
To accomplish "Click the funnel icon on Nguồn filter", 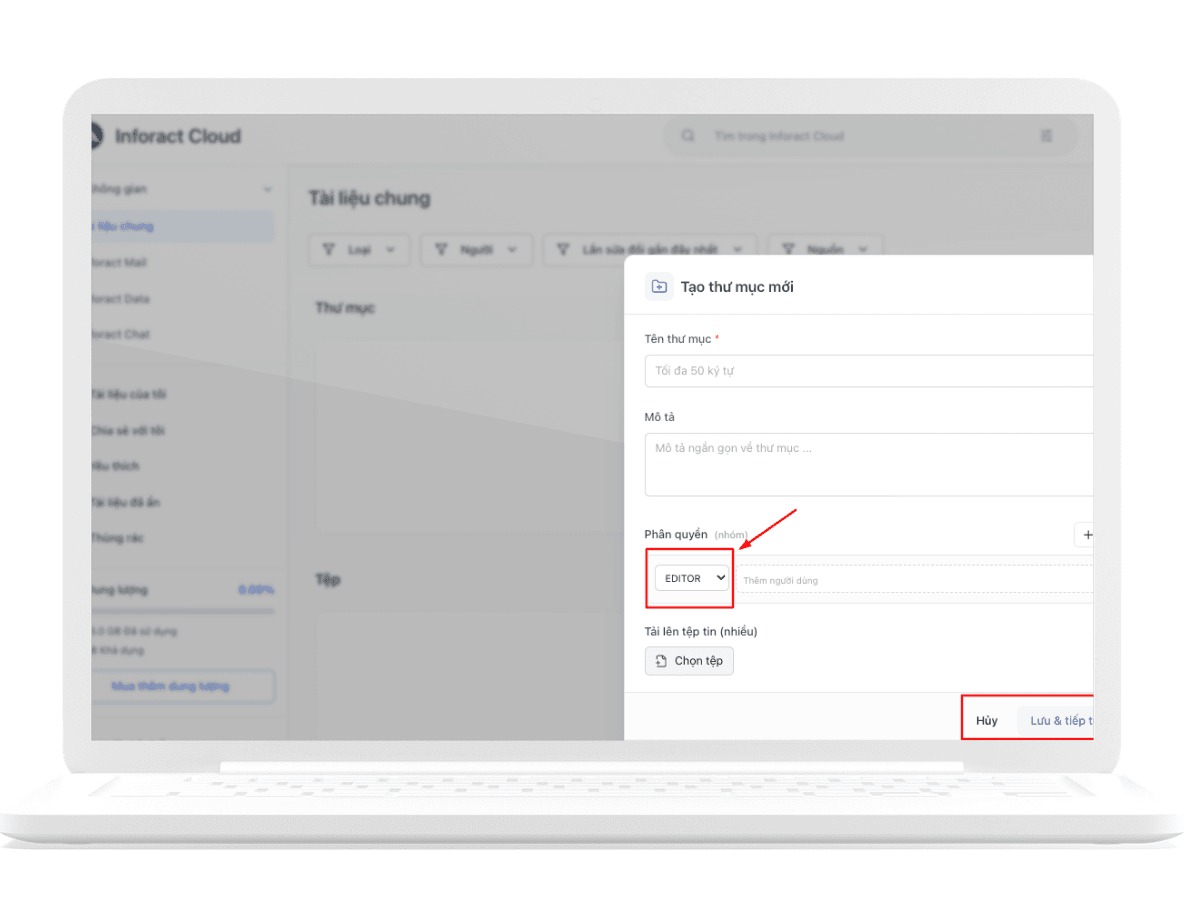I will click(x=788, y=249).
